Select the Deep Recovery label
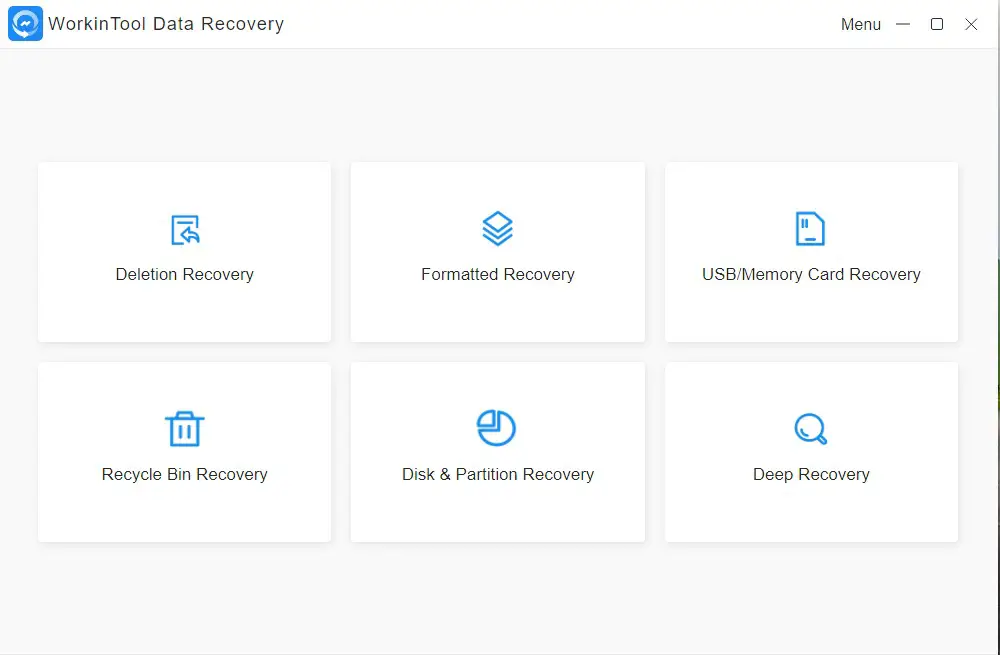 (x=811, y=475)
